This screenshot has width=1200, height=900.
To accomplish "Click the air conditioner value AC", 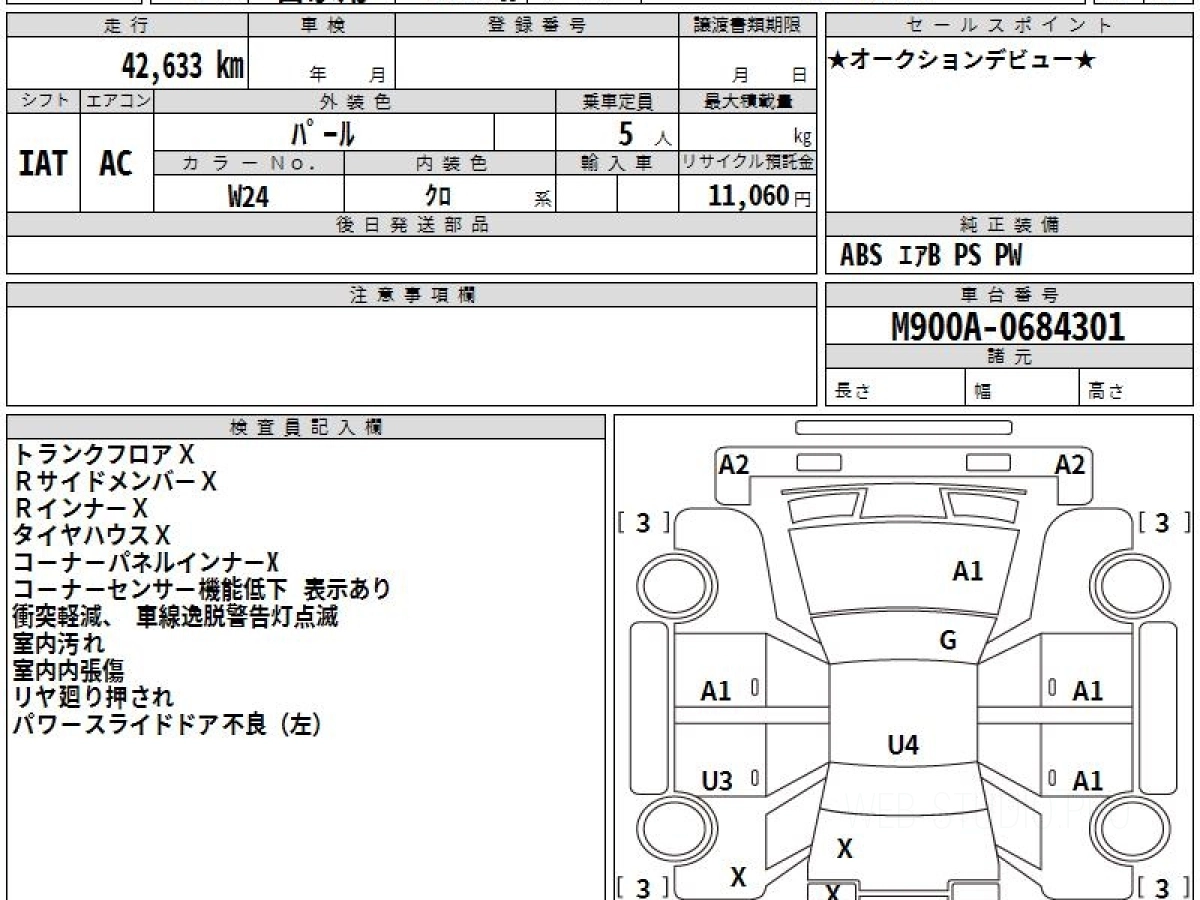I will 116,163.
